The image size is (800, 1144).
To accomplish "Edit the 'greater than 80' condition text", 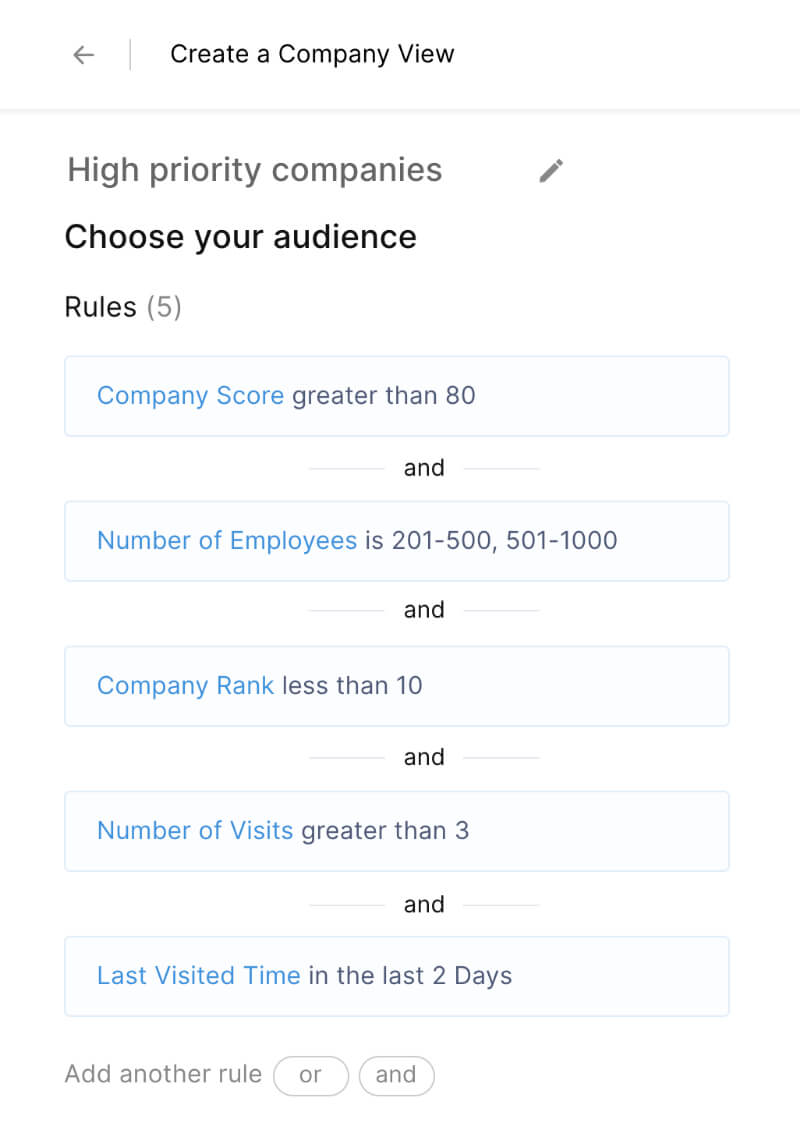I will pyautogui.click(x=384, y=395).
